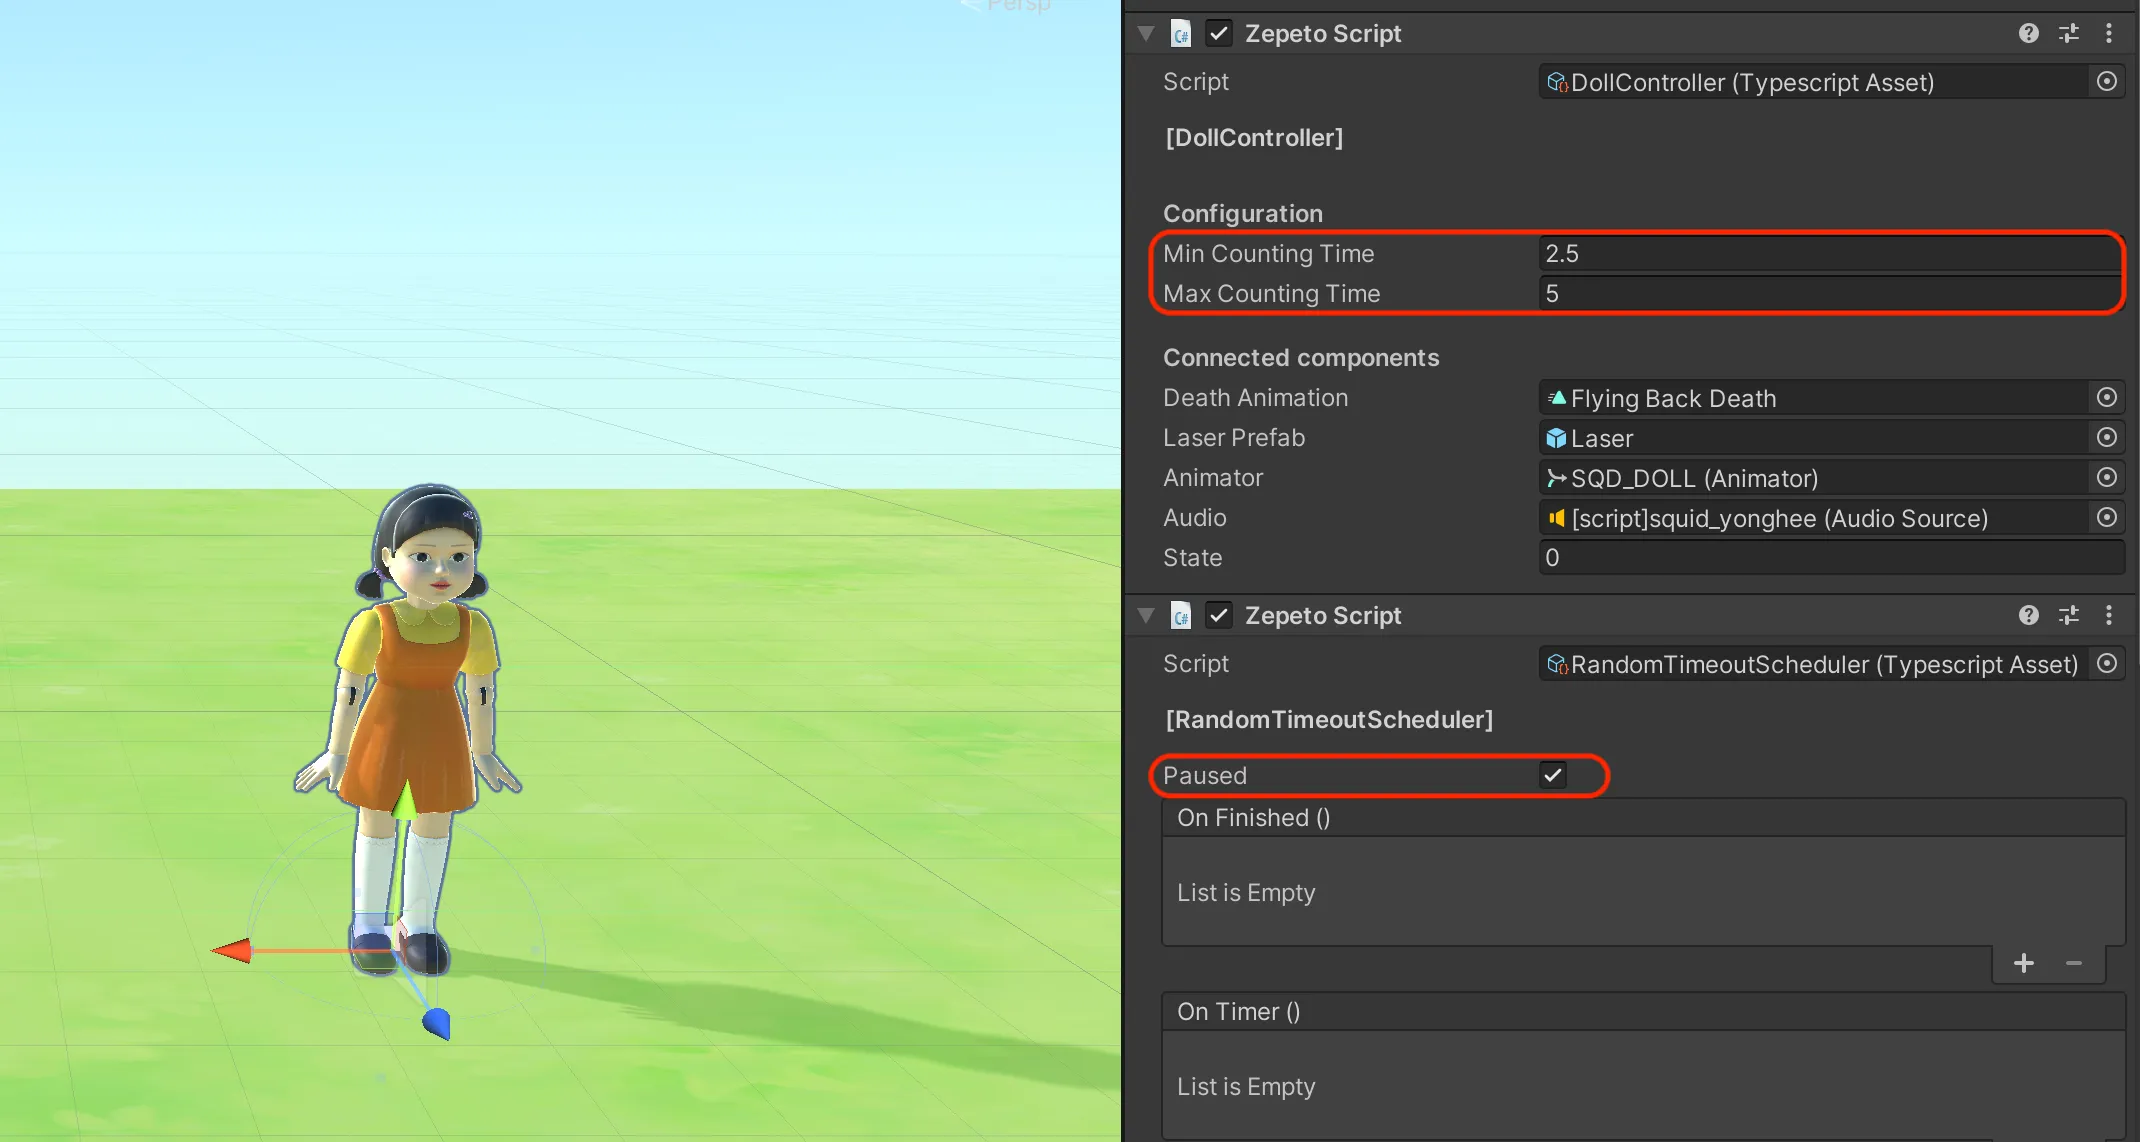Open object picker for RandomTimeoutScheduler script field
This screenshot has height=1142, width=2140.
pyautogui.click(x=2107, y=663)
